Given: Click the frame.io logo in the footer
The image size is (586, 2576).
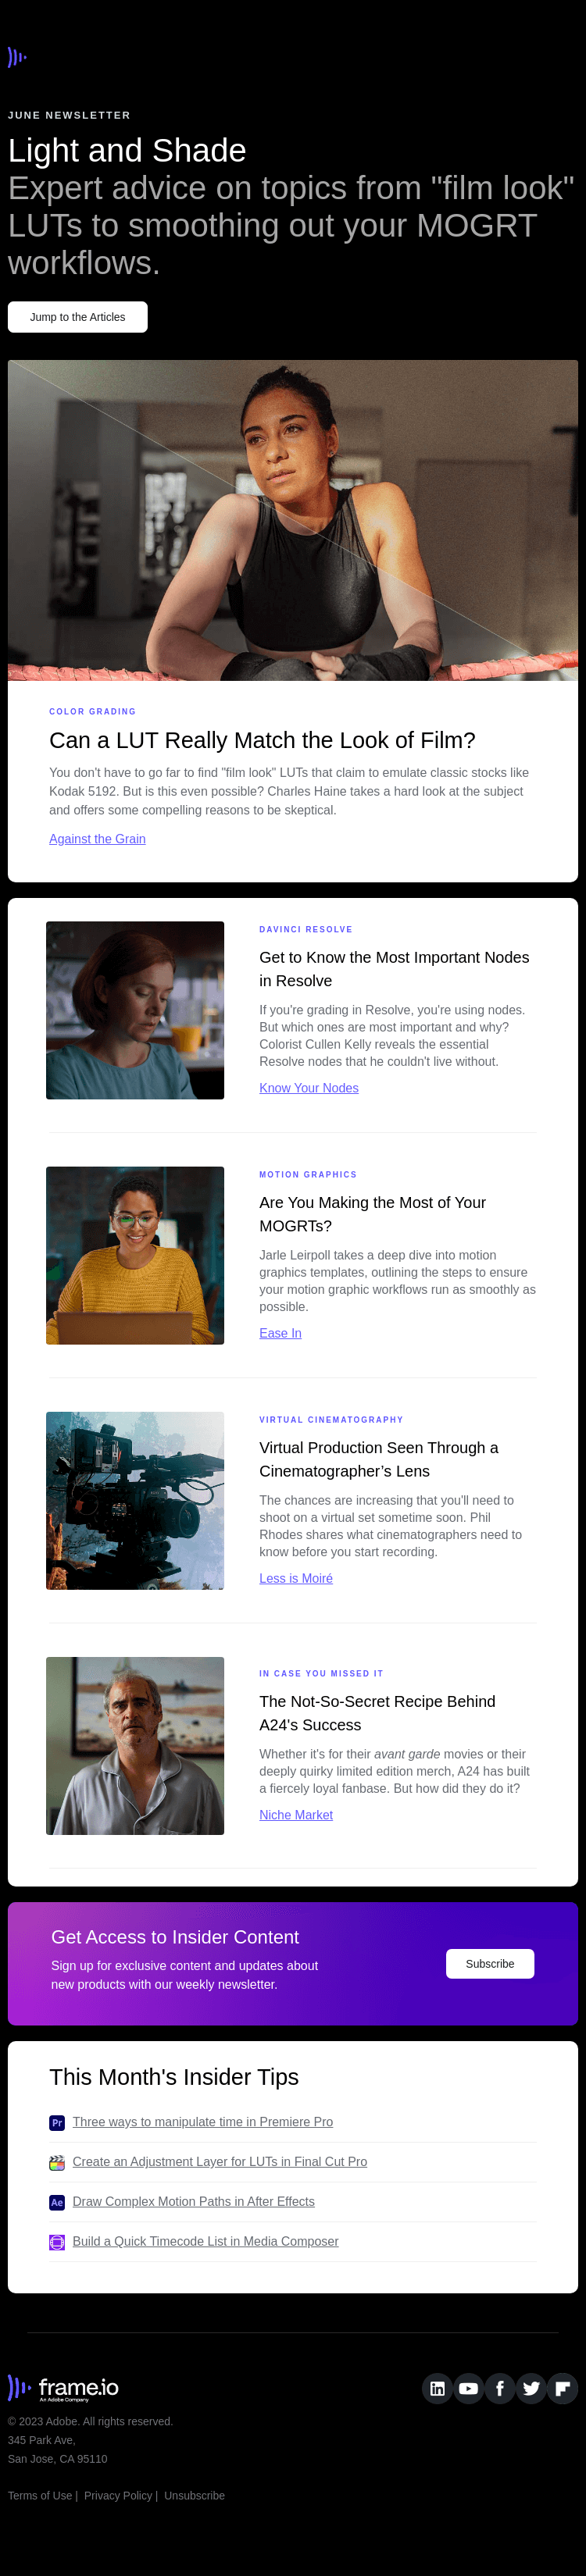Looking at the screenshot, I should tap(64, 2388).
